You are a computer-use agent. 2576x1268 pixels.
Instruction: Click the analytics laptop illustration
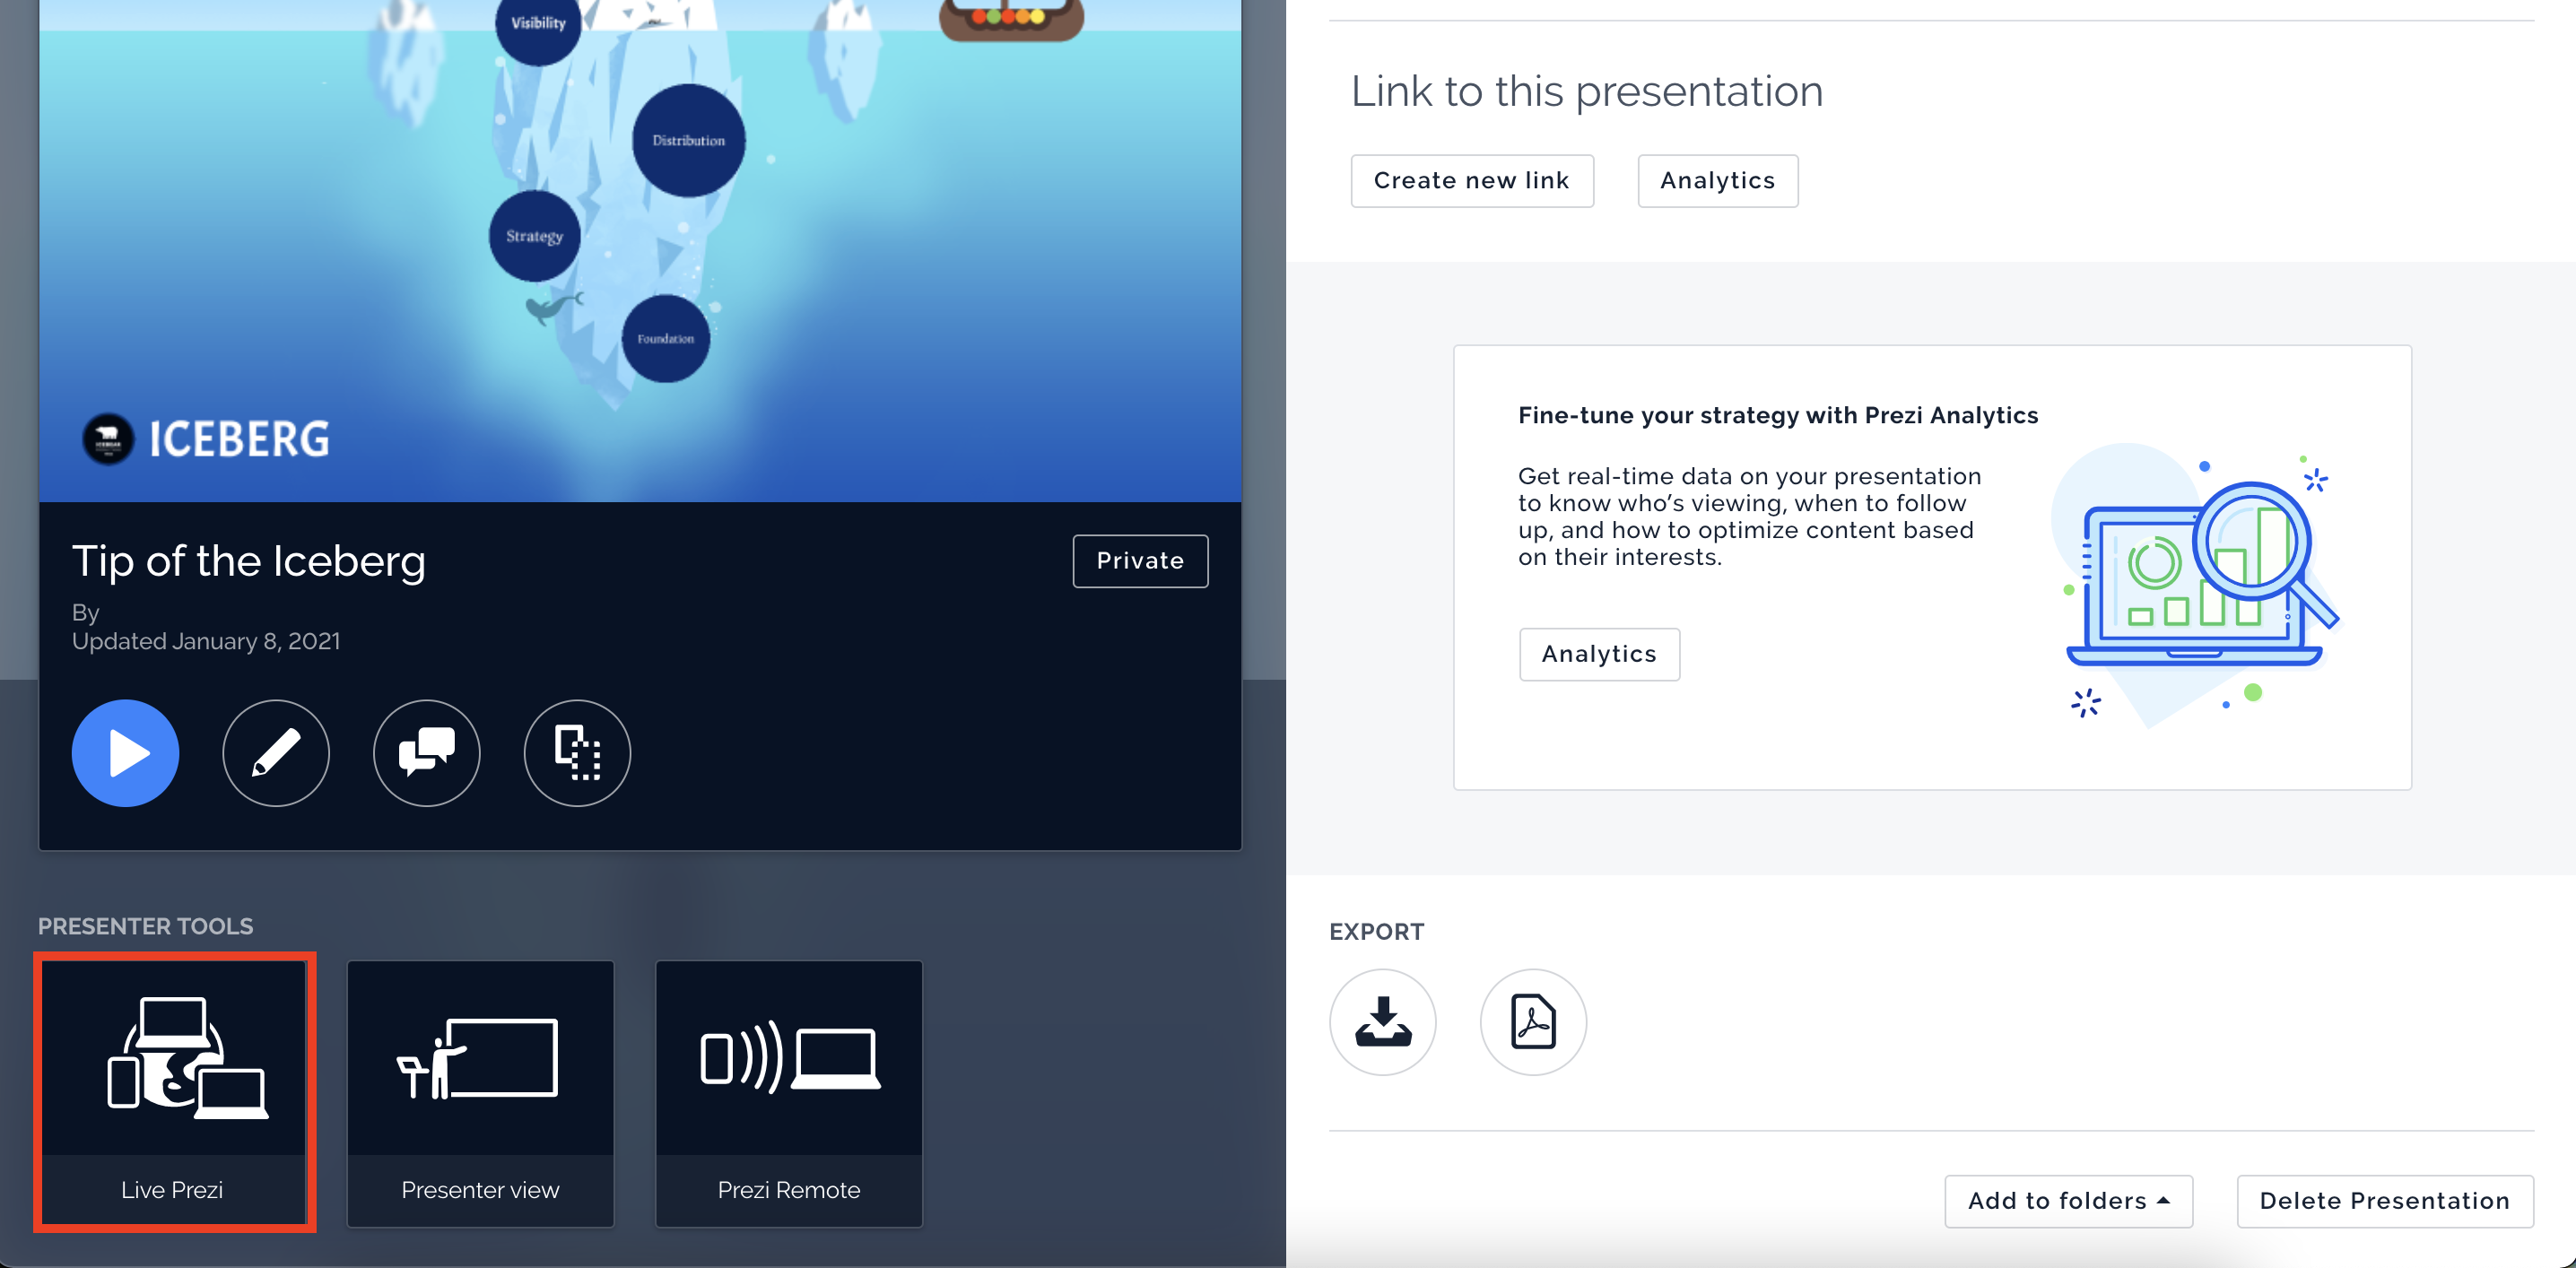[2195, 585]
